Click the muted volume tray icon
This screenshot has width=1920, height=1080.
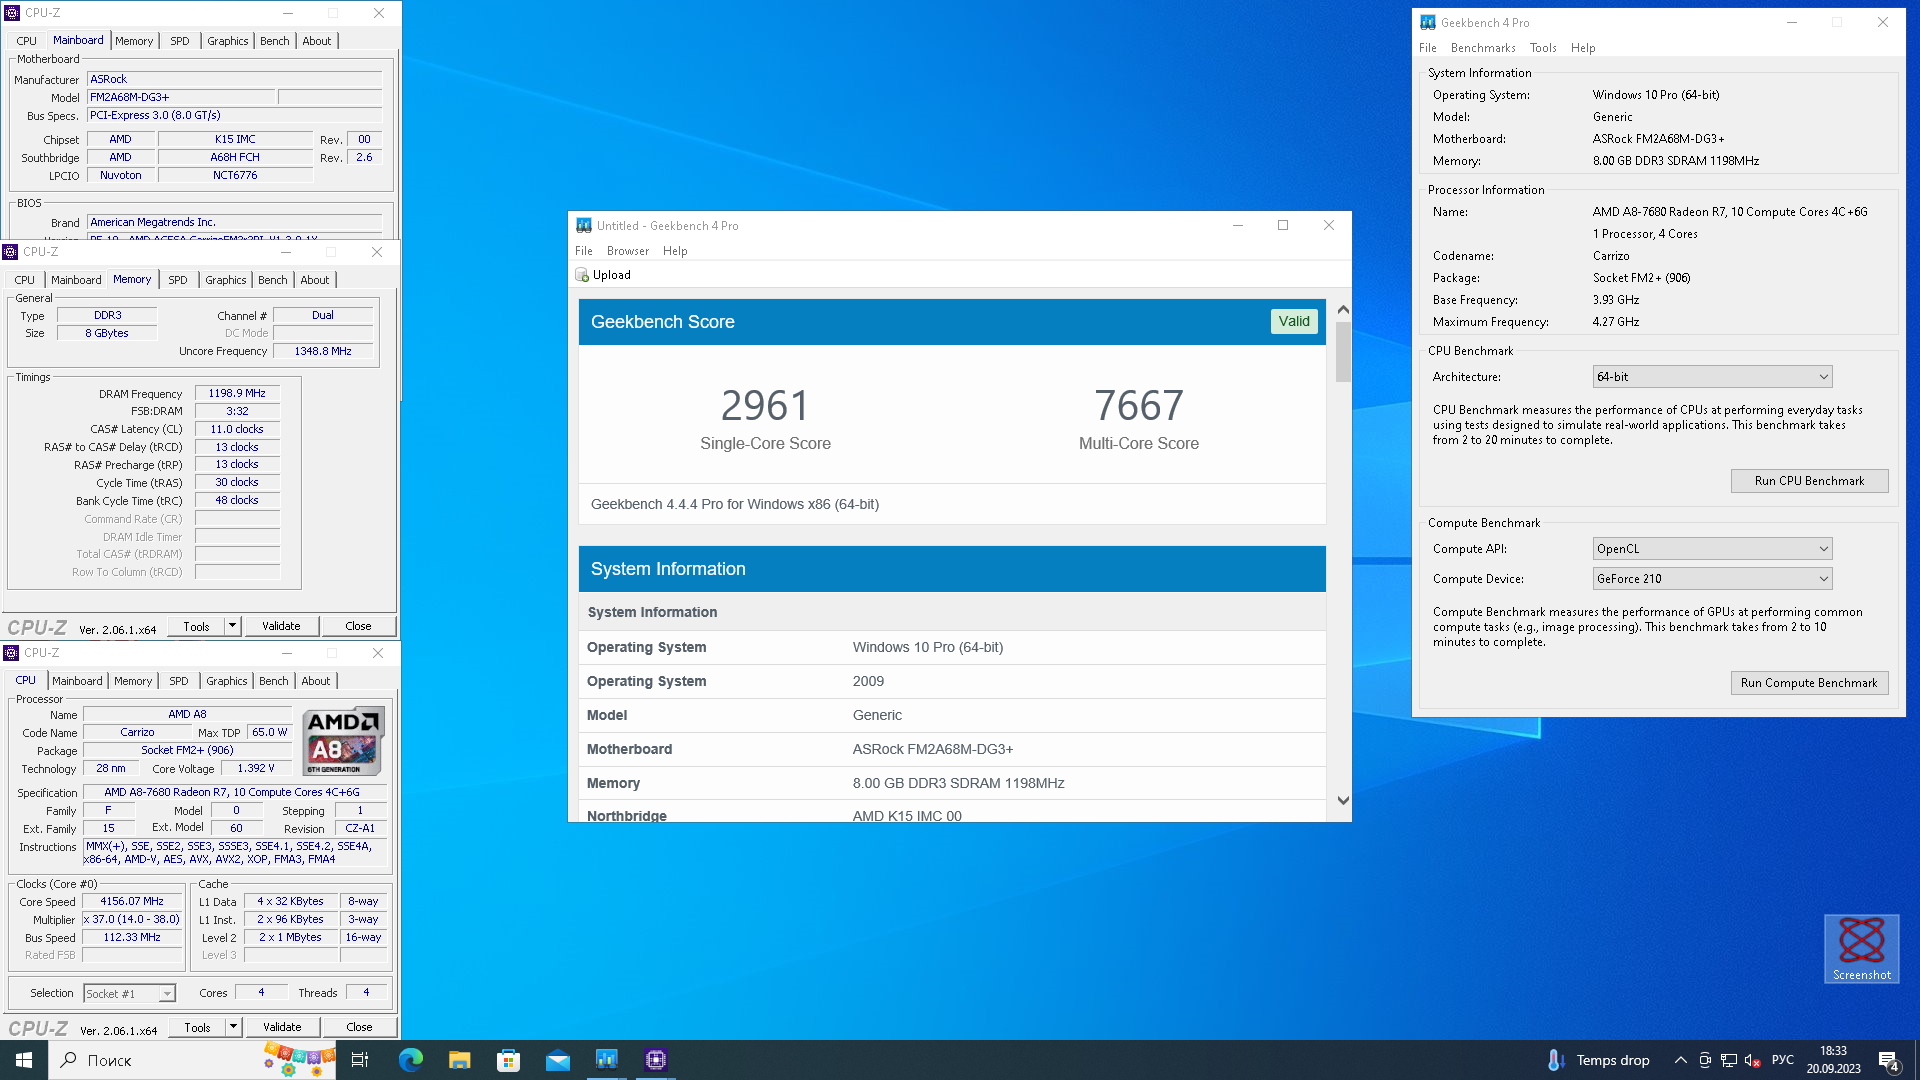pos(1752,1060)
